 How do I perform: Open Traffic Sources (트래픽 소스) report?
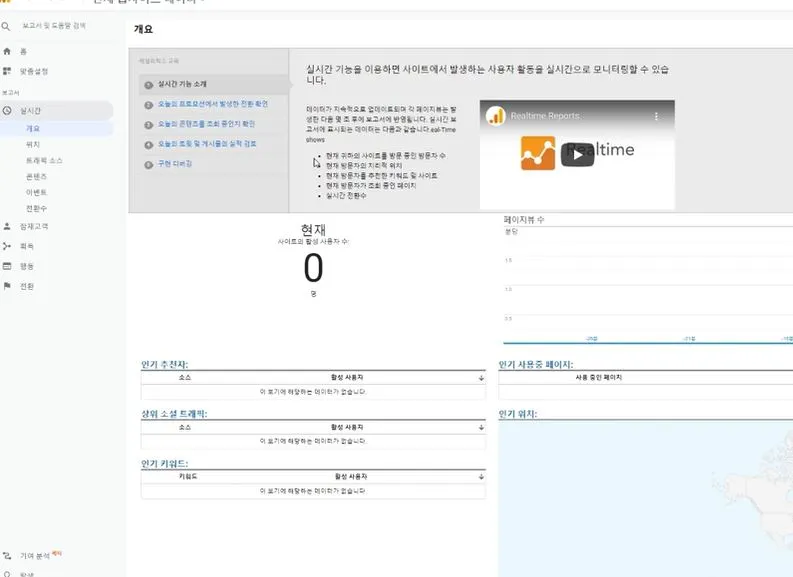44,160
